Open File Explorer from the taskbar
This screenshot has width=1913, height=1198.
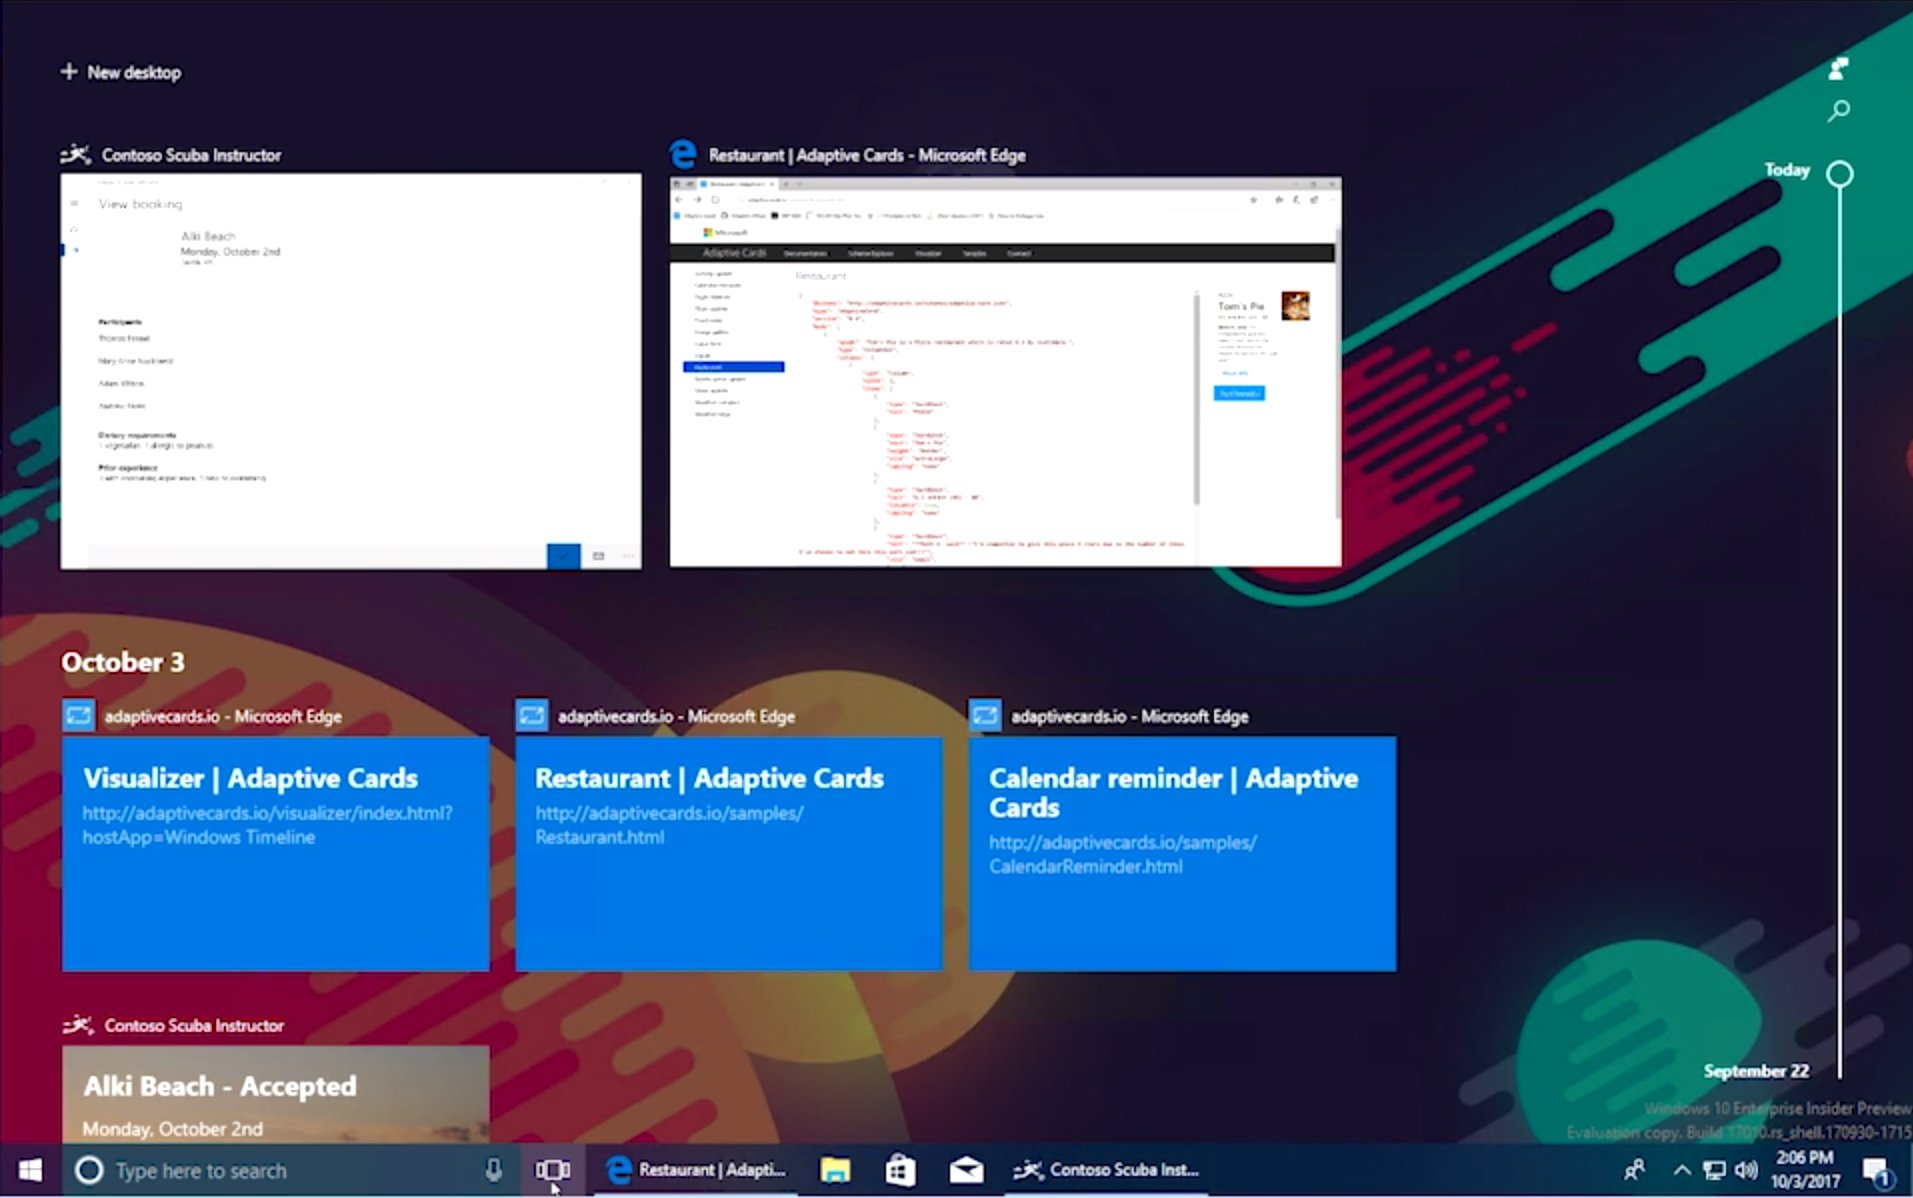pos(835,1170)
